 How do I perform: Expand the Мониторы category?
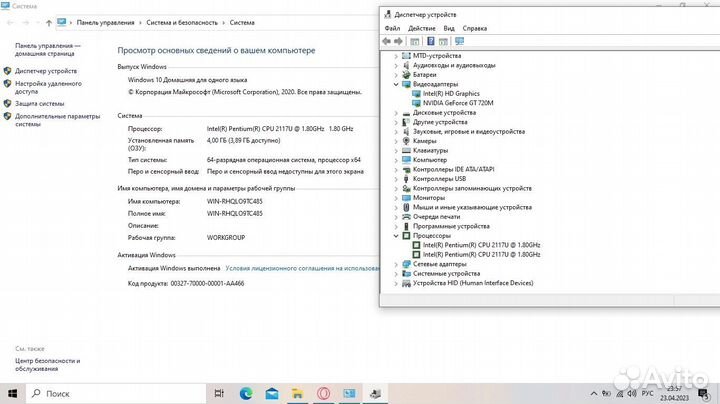tap(396, 198)
